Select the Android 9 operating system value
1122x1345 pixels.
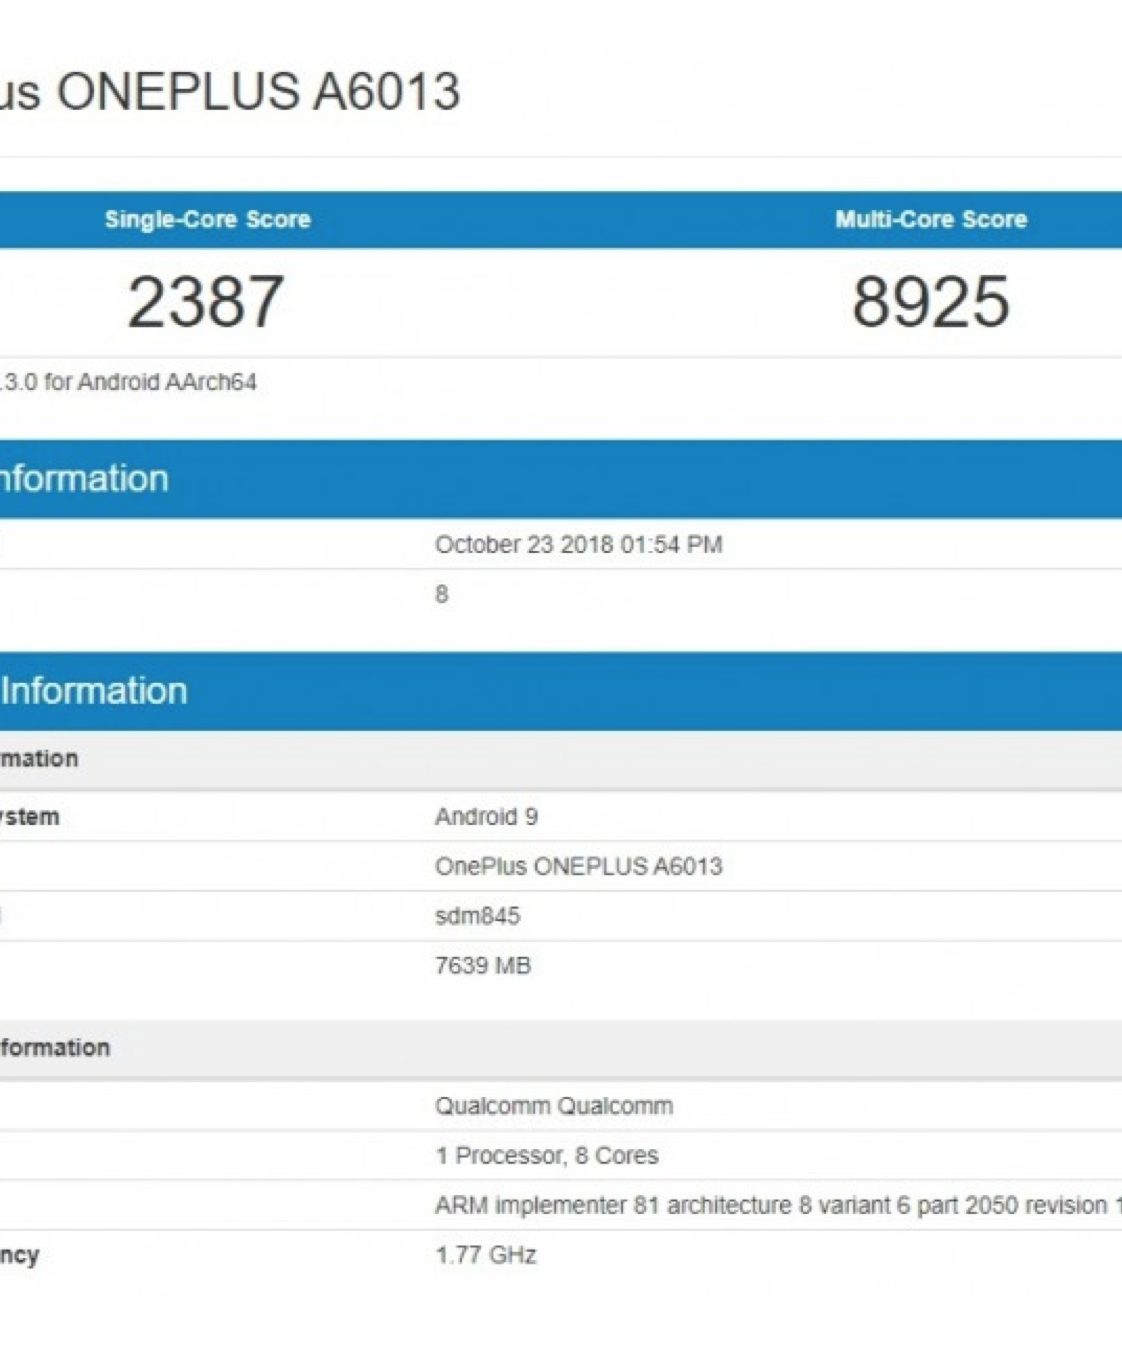[486, 817]
